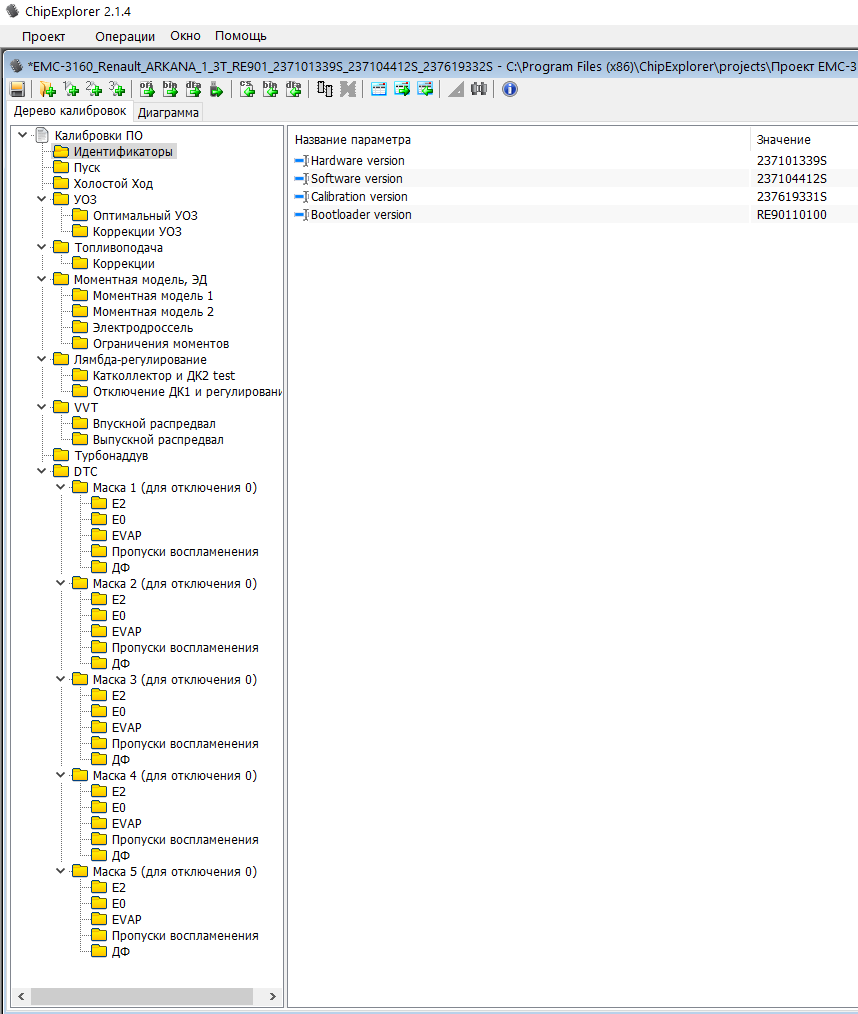Screen dimensions: 858x1014
Task: Click the add folder toolbar icon
Action: click(47, 89)
